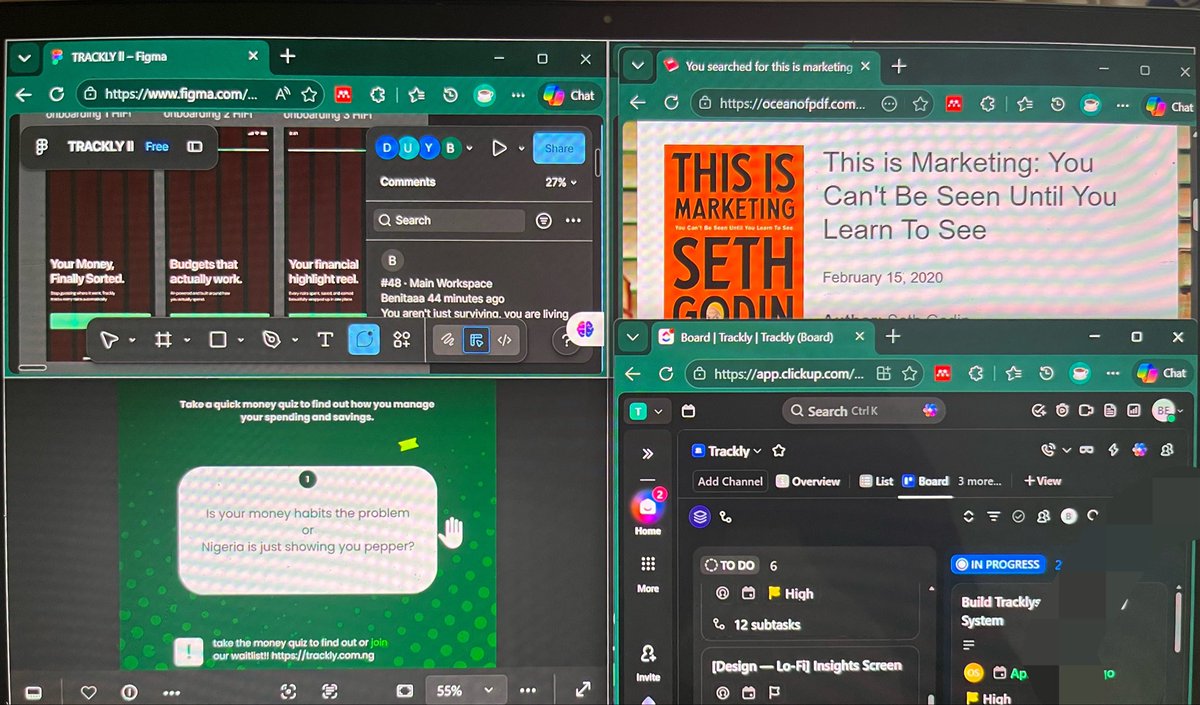Toggle show closed tasks checkmark in ClickUp
This screenshot has height=705, width=1200.
coord(1019,516)
